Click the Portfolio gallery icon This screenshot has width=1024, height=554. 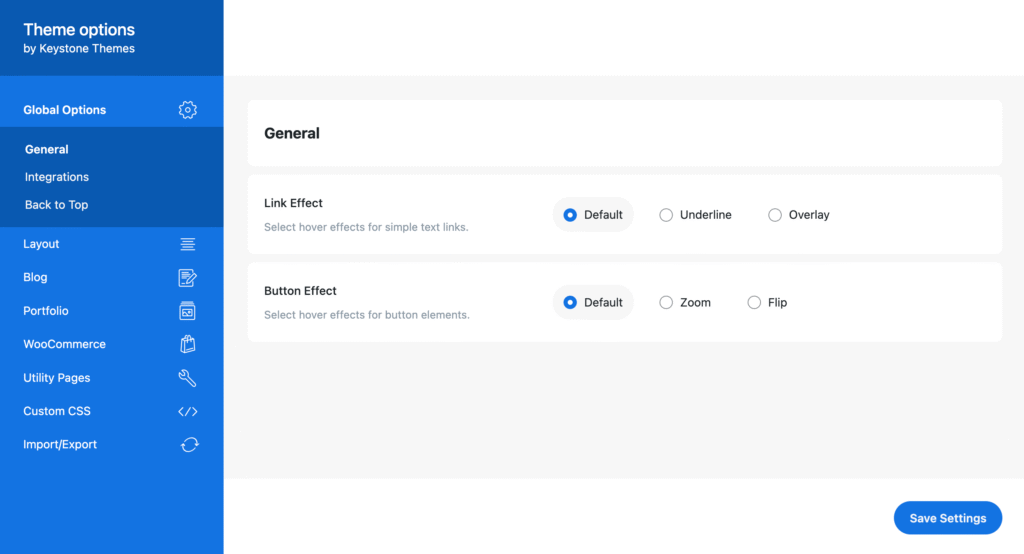[x=187, y=311]
